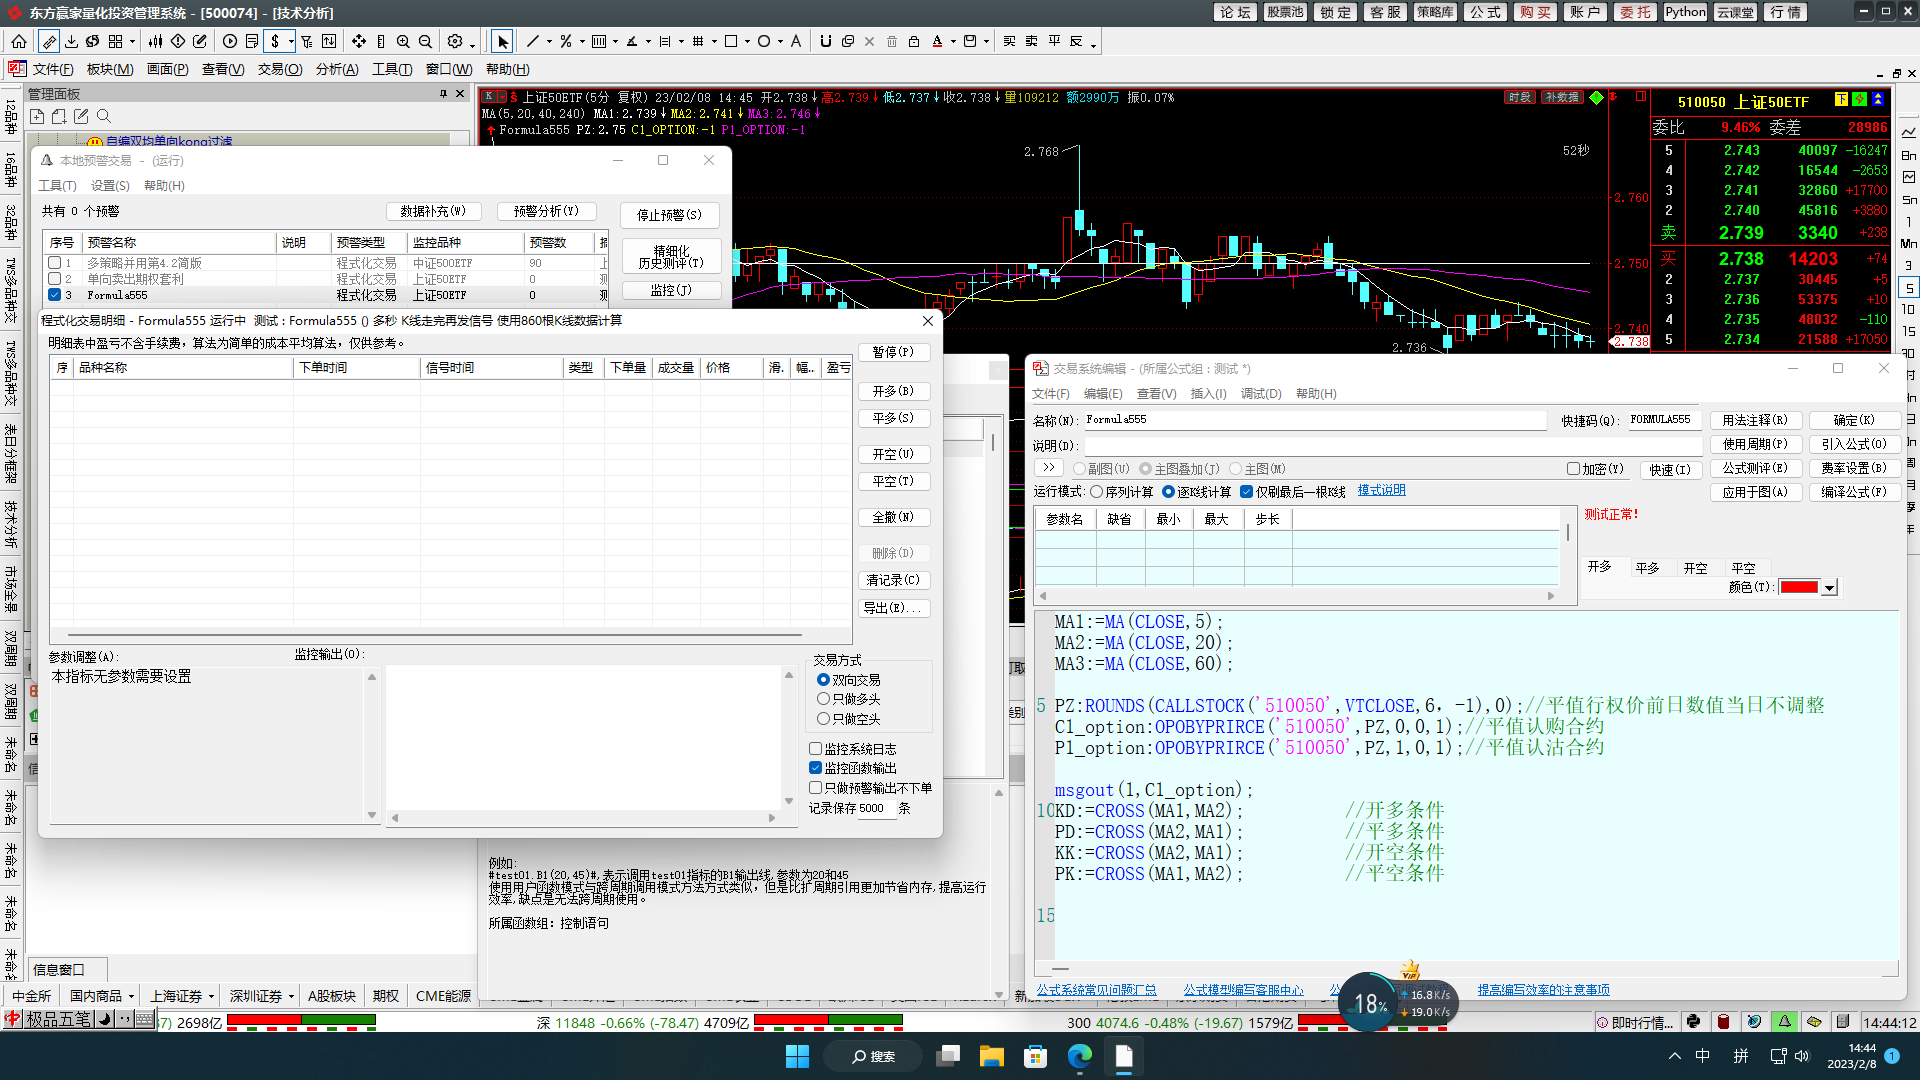Click the dollar sign trading icon
Image resolution: width=1920 pixels, height=1080 pixels.
point(275,41)
